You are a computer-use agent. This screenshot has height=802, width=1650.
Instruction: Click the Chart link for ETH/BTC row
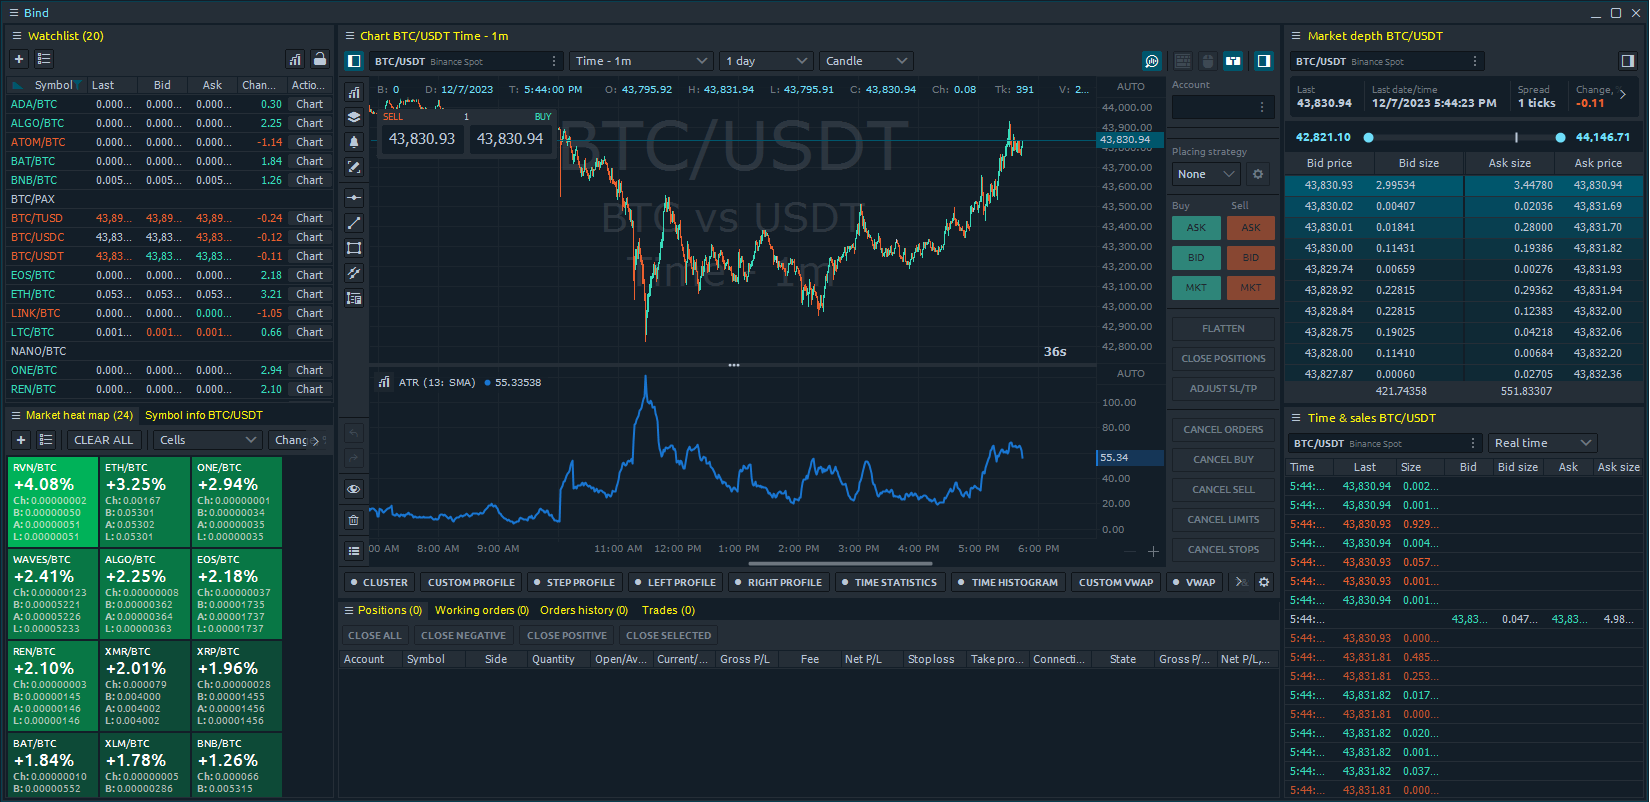309,294
